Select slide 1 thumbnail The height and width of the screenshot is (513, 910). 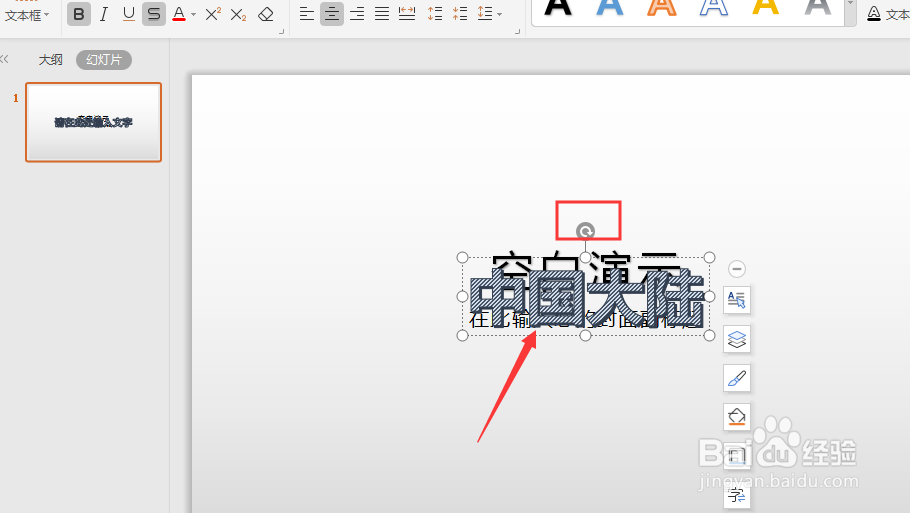click(x=93, y=122)
